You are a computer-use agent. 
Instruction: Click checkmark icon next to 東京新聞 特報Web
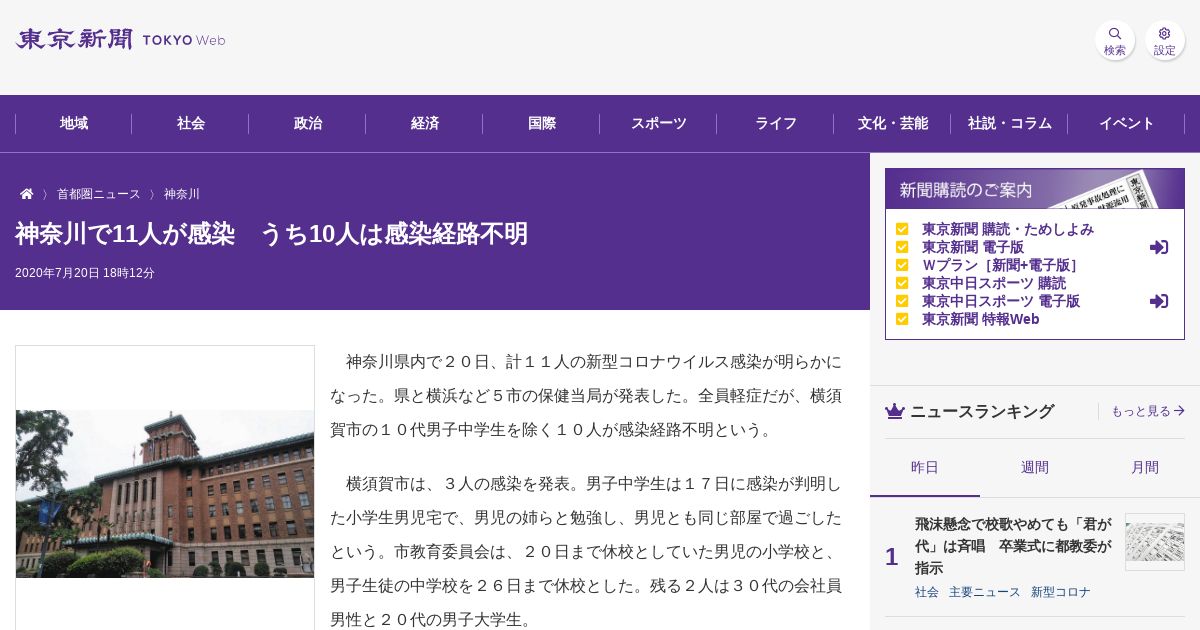(x=902, y=319)
